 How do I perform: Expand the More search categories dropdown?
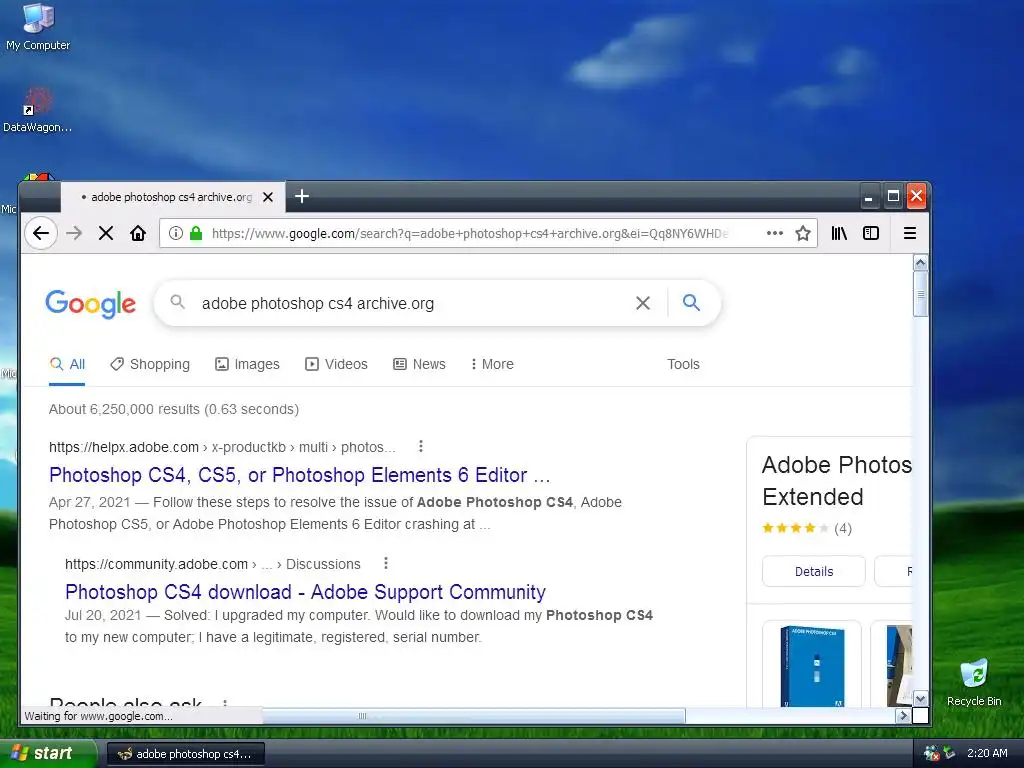pyautogui.click(x=492, y=364)
